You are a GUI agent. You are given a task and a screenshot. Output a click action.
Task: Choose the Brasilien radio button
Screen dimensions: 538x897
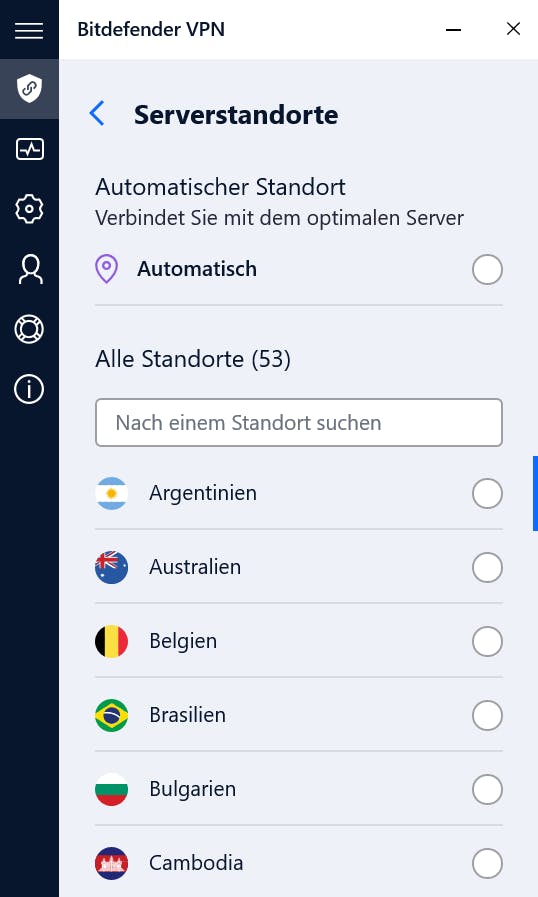click(x=487, y=715)
